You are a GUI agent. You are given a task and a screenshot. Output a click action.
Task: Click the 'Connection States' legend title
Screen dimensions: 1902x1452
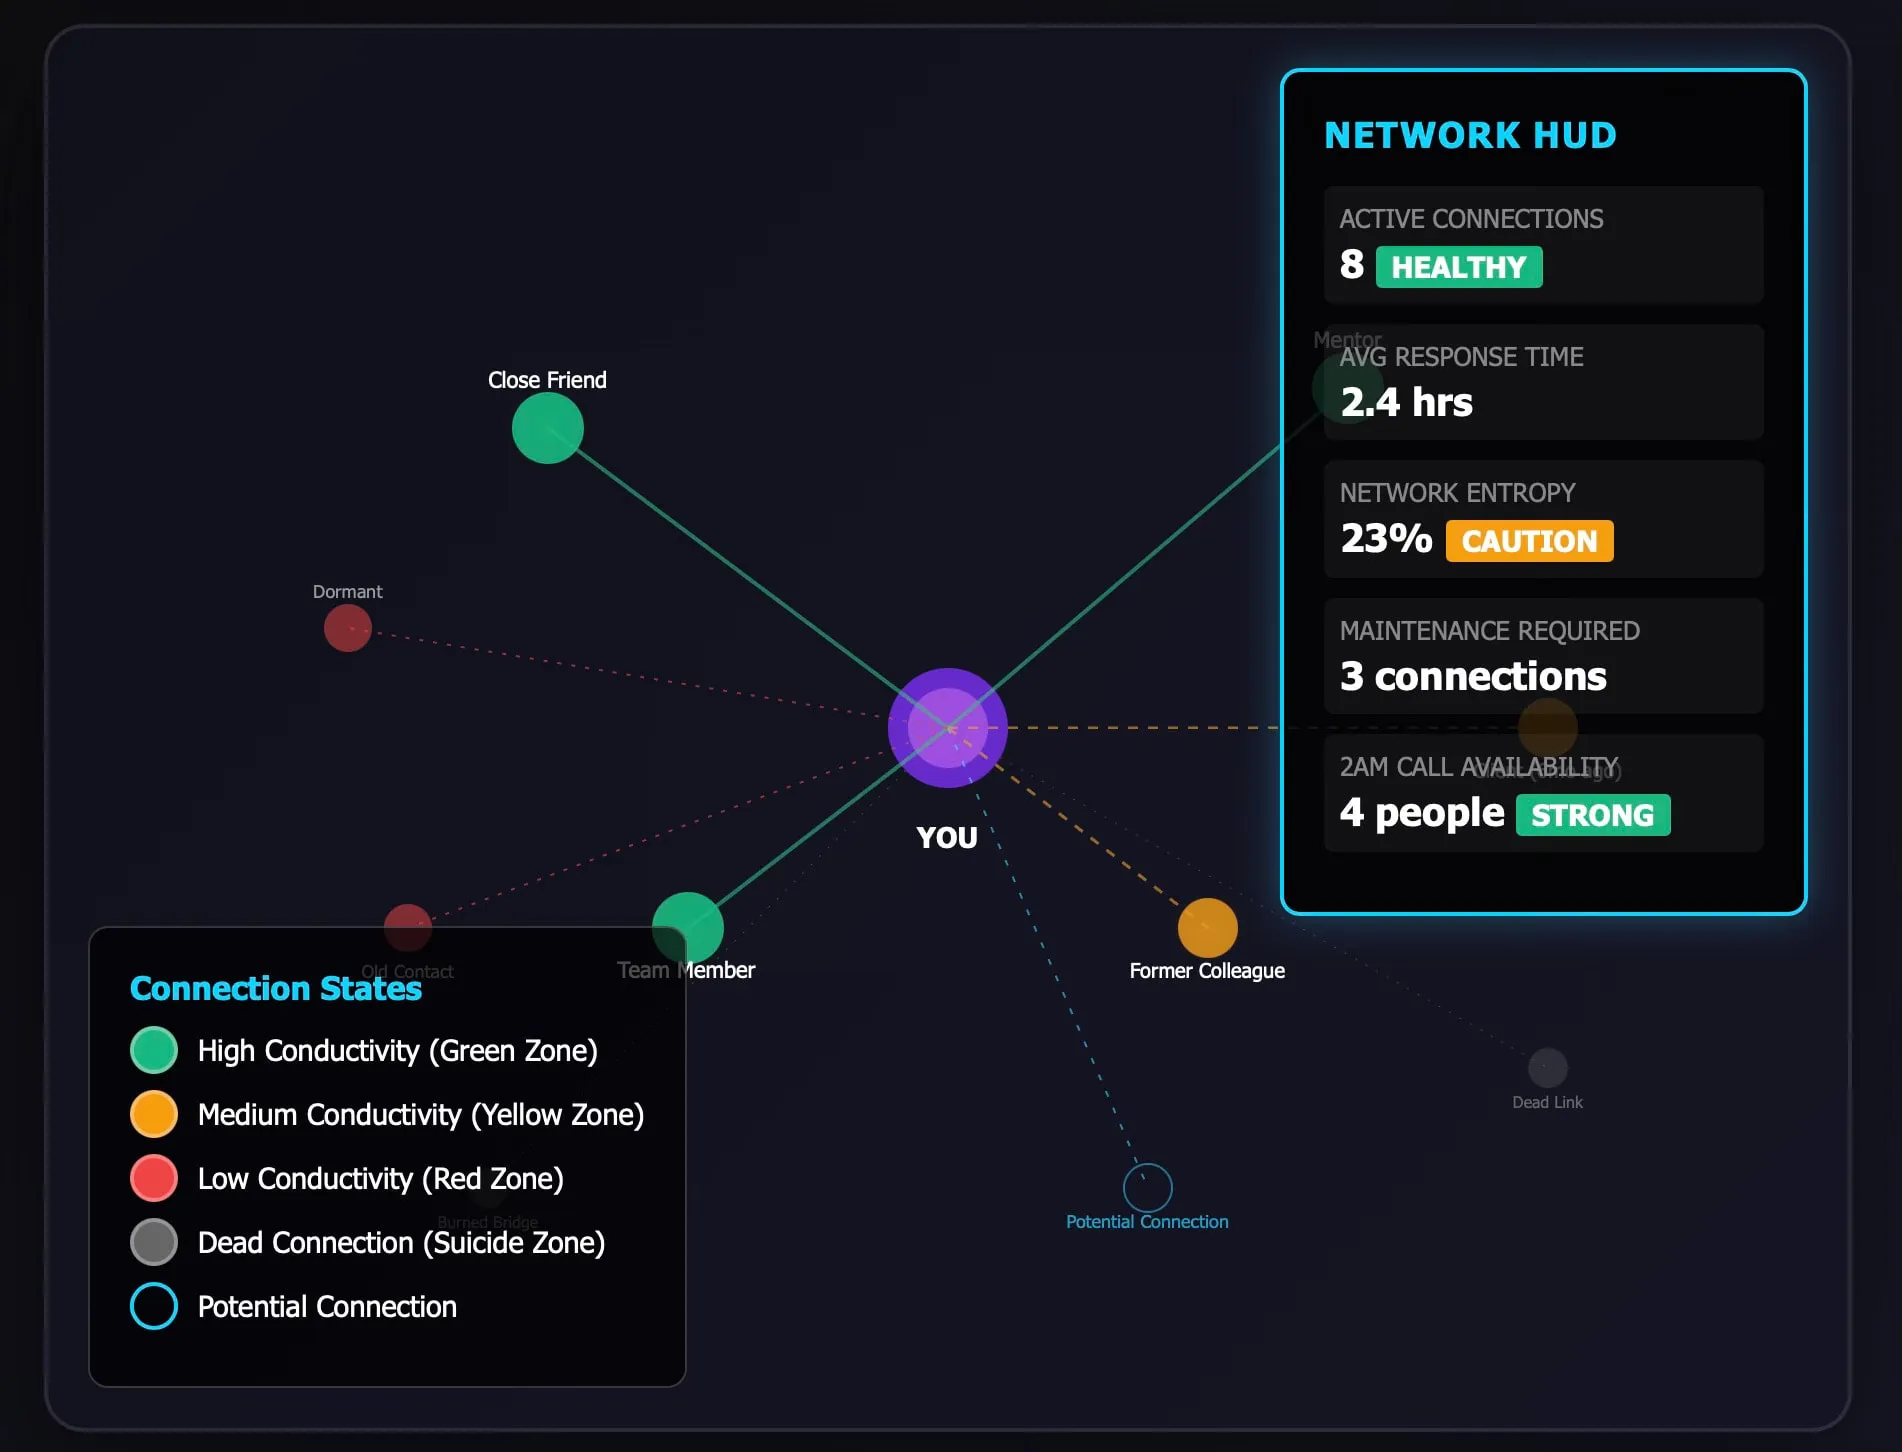coord(276,988)
